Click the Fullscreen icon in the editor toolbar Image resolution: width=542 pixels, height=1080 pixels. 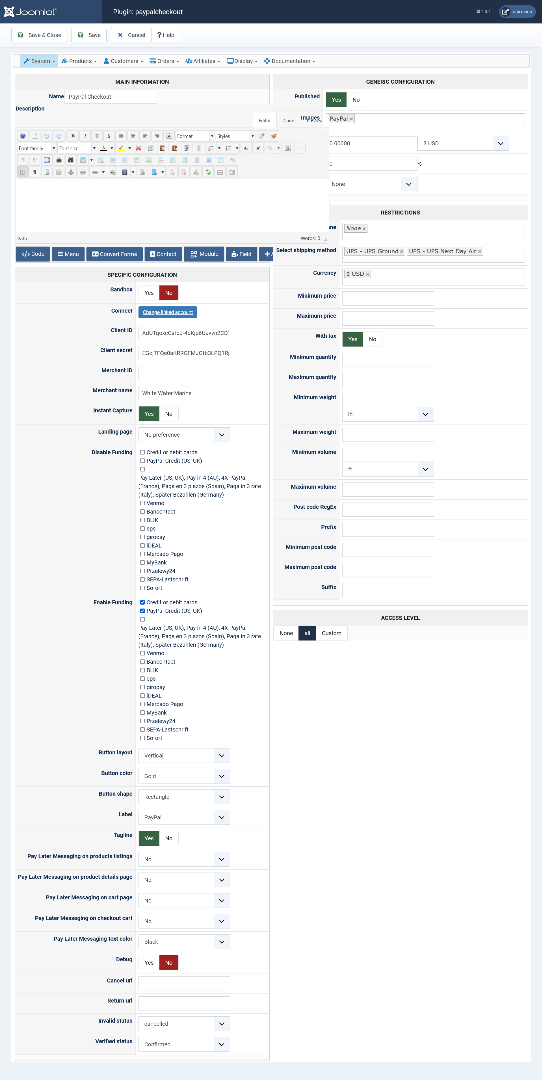click(x=47, y=159)
